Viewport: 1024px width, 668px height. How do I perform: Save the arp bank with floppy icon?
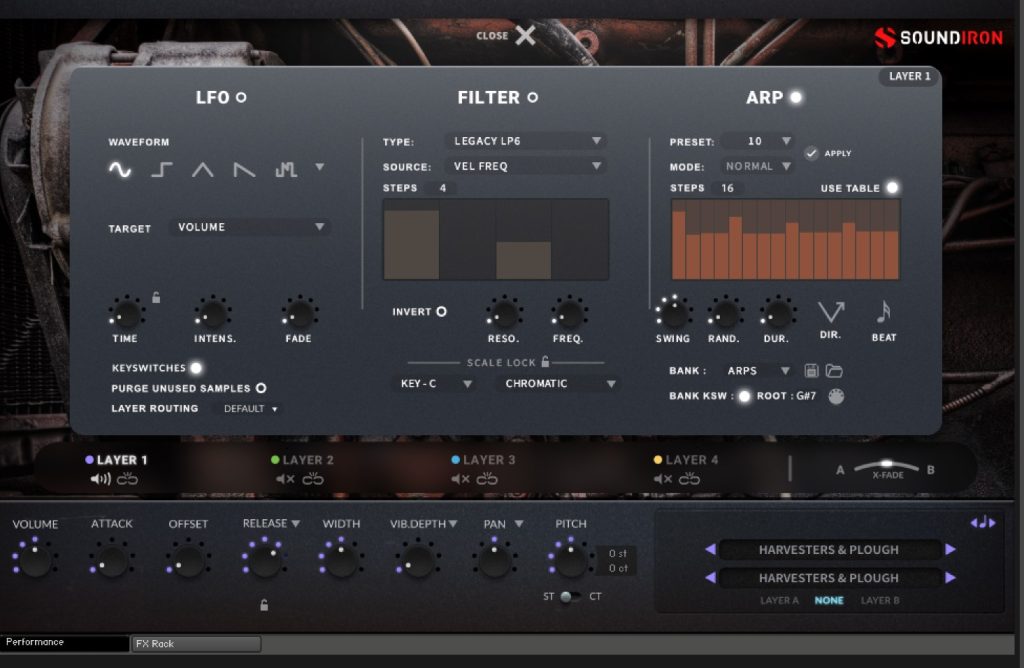tap(812, 371)
